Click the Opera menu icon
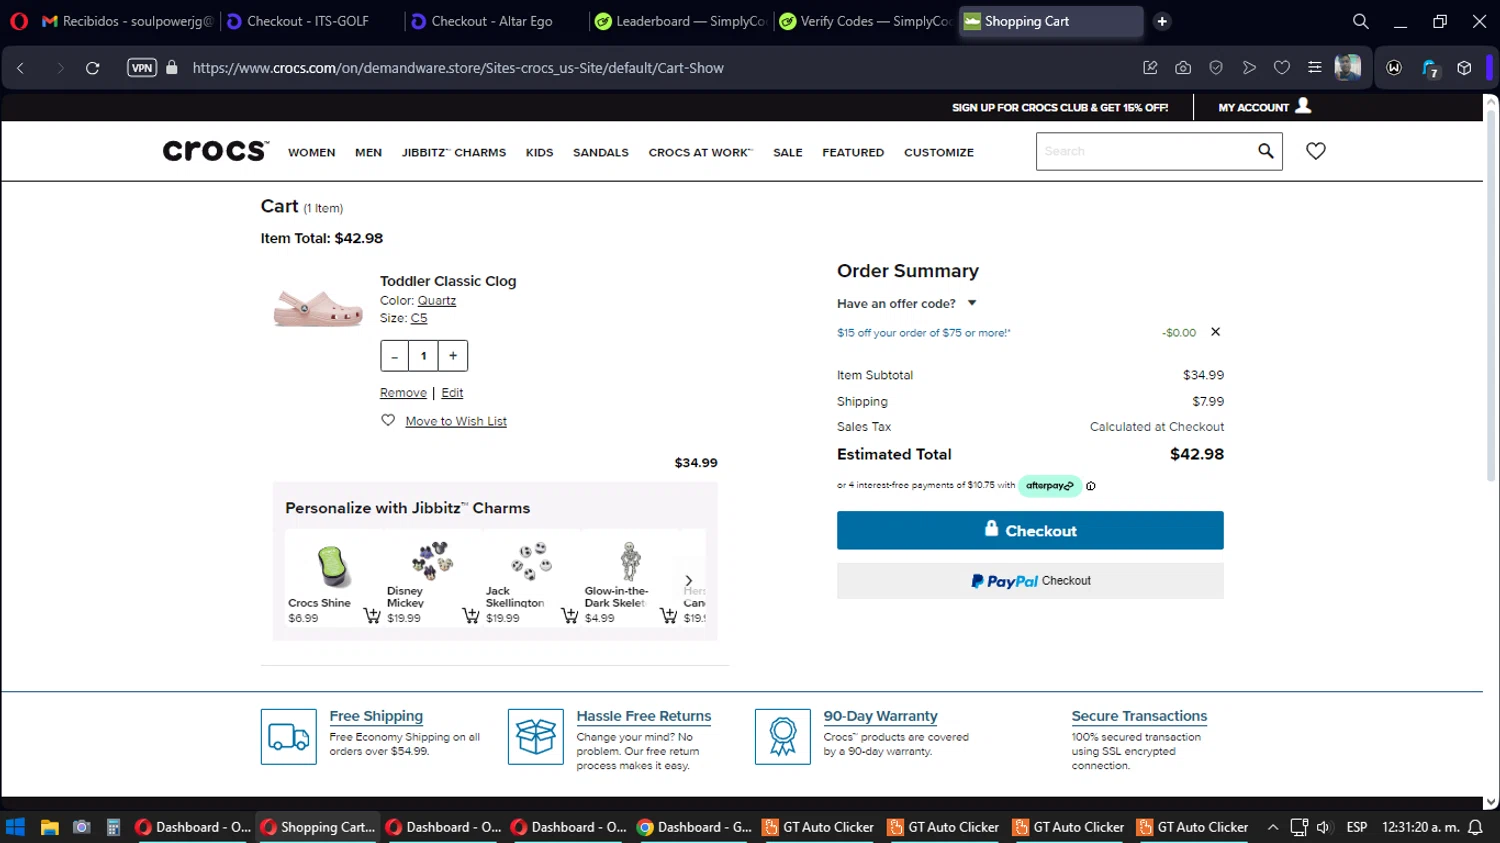The width and height of the screenshot is (1500, 843). pyautogui.click(x=18, y=21)
